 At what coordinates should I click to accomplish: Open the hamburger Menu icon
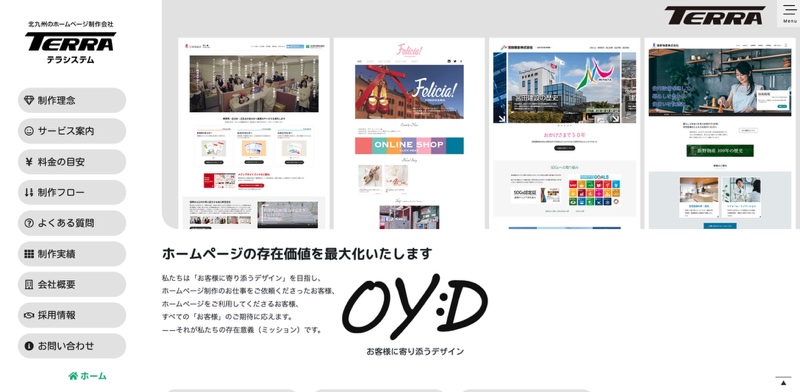[x=789, y=13]
